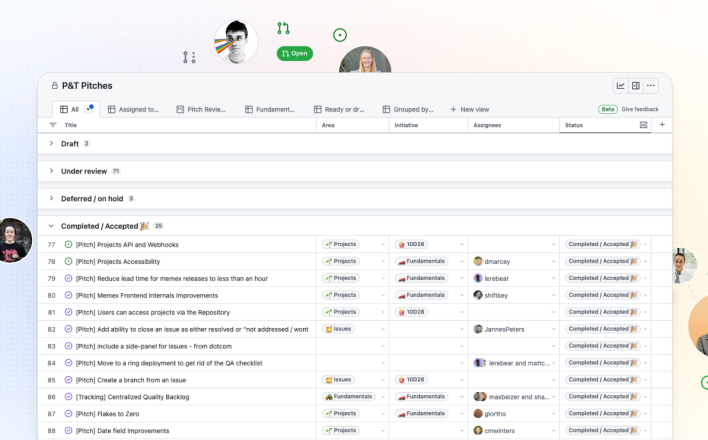Click 10D28 initiative tag on row 81

(x=411, y=312)
